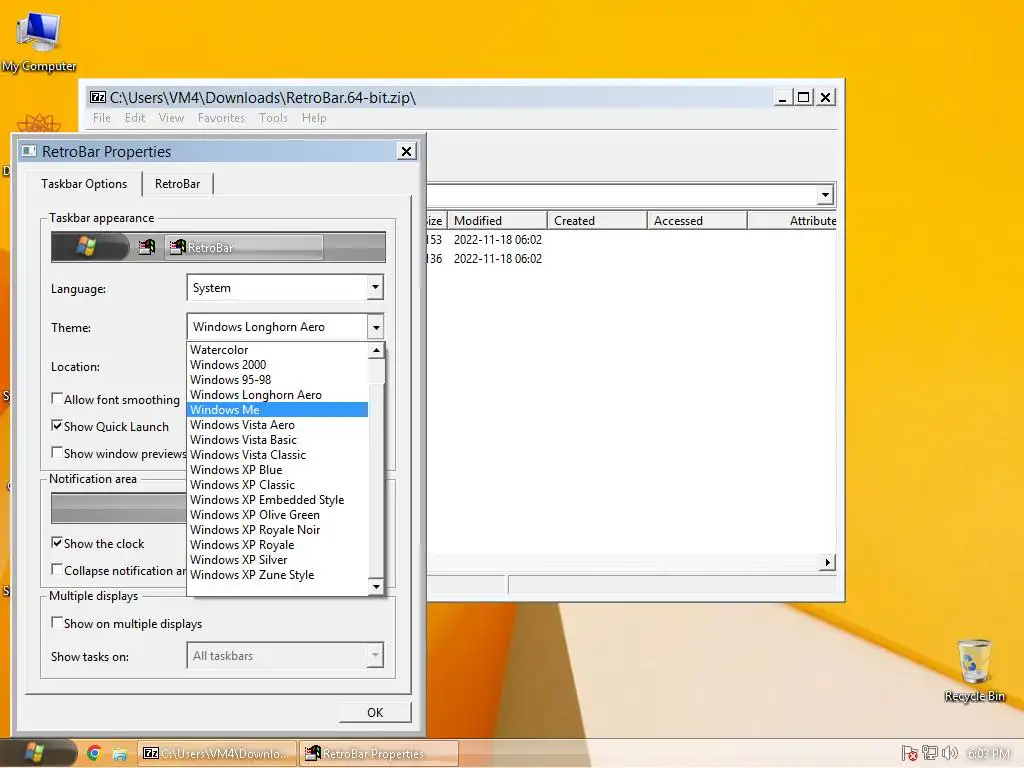Sort by the Created column header
The height and width of the screenshot is (768, 1024).
pos(597,221)
